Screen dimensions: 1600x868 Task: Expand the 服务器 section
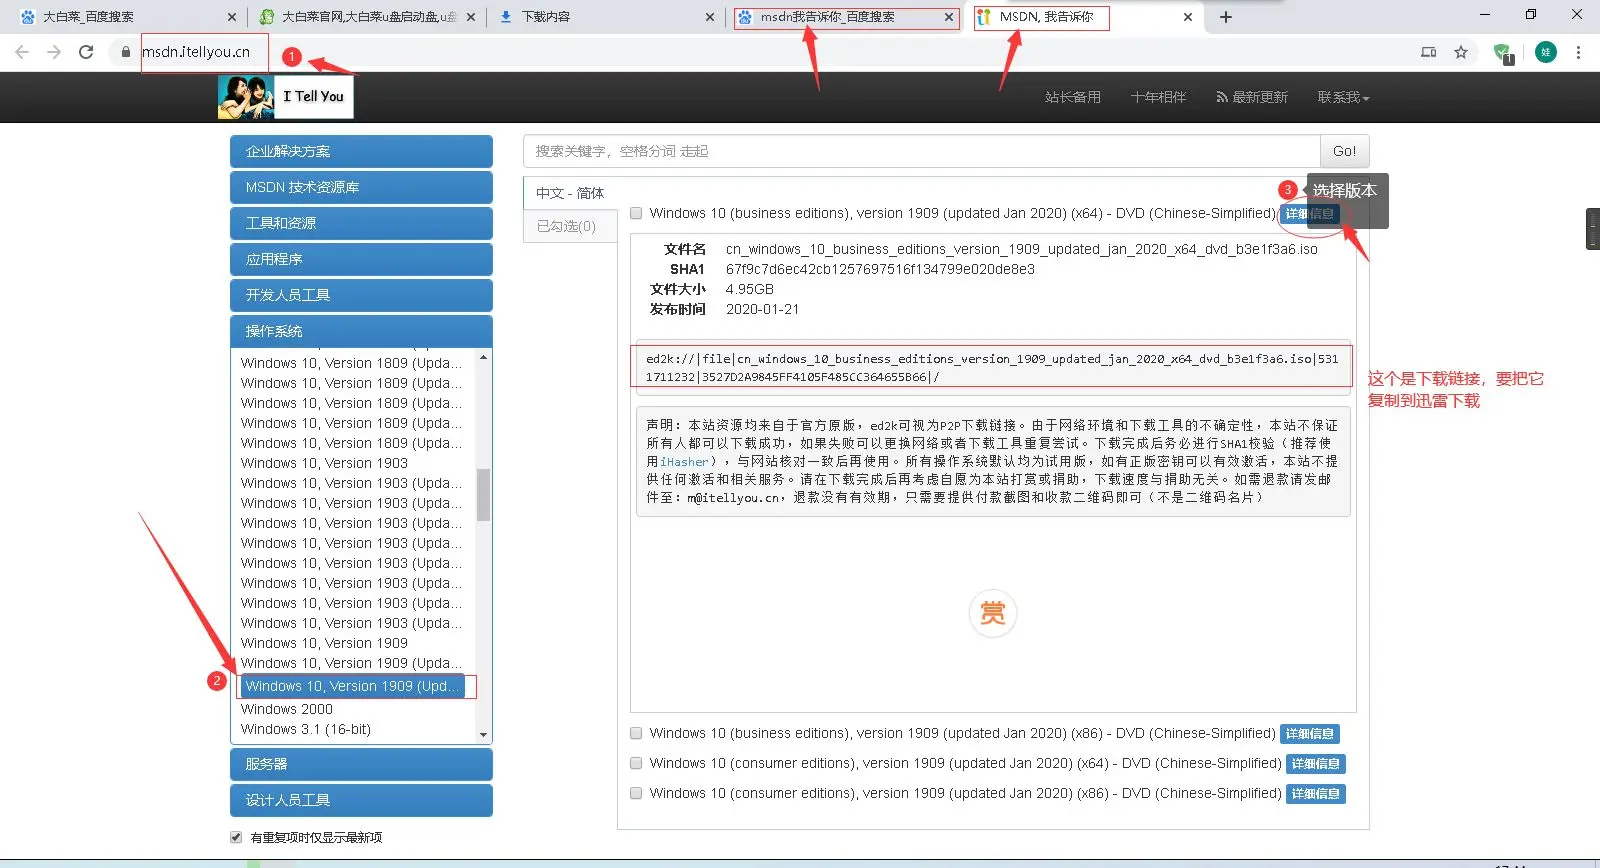click(361, 764)
